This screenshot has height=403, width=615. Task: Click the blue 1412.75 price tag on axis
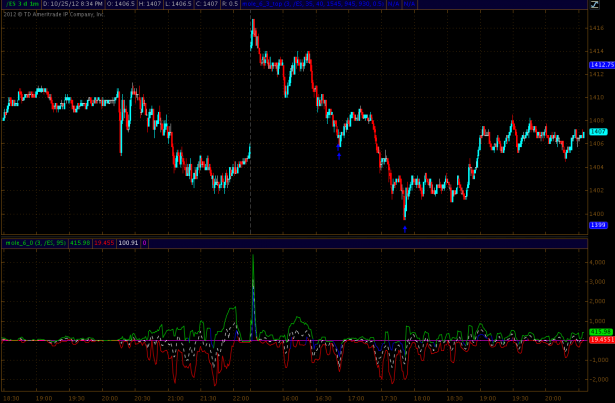[x=600, y=65]
